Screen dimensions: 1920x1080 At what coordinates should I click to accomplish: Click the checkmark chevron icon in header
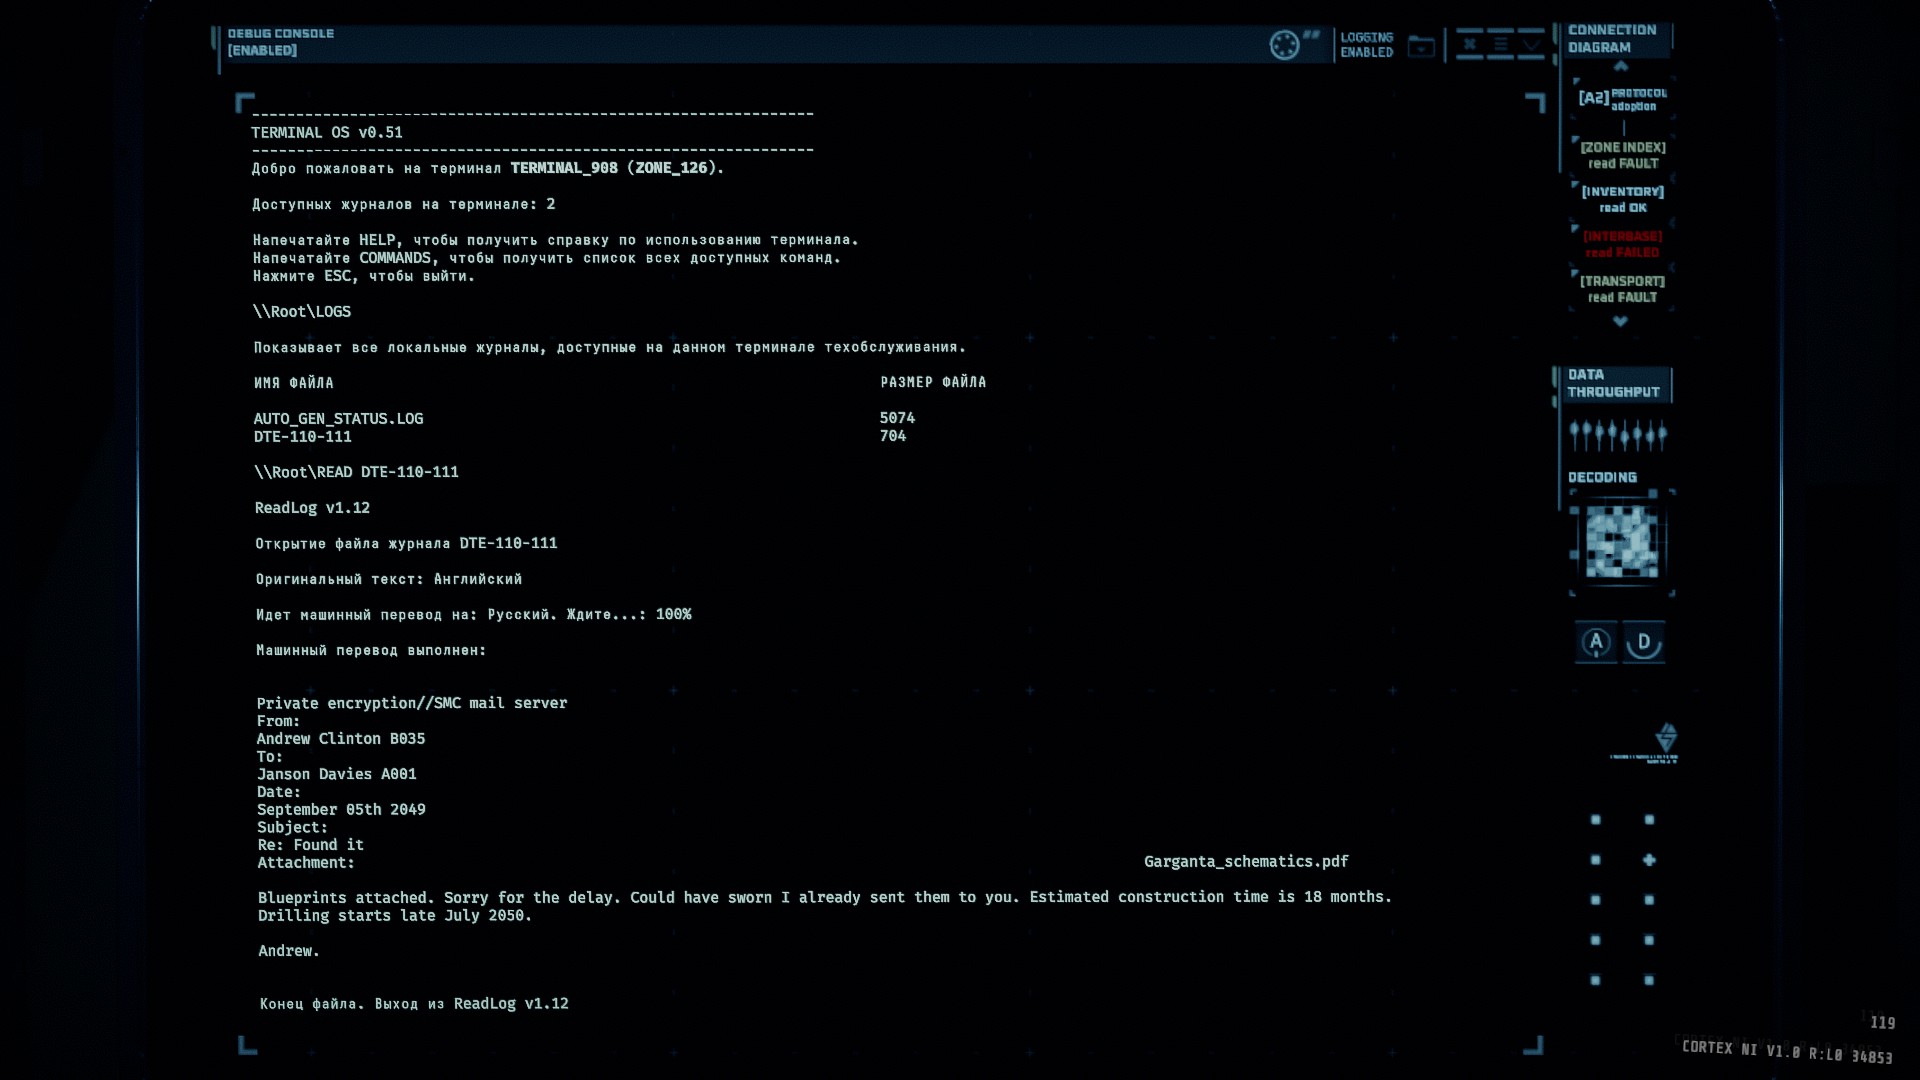pyautogui.click(x=1532, y=44)
